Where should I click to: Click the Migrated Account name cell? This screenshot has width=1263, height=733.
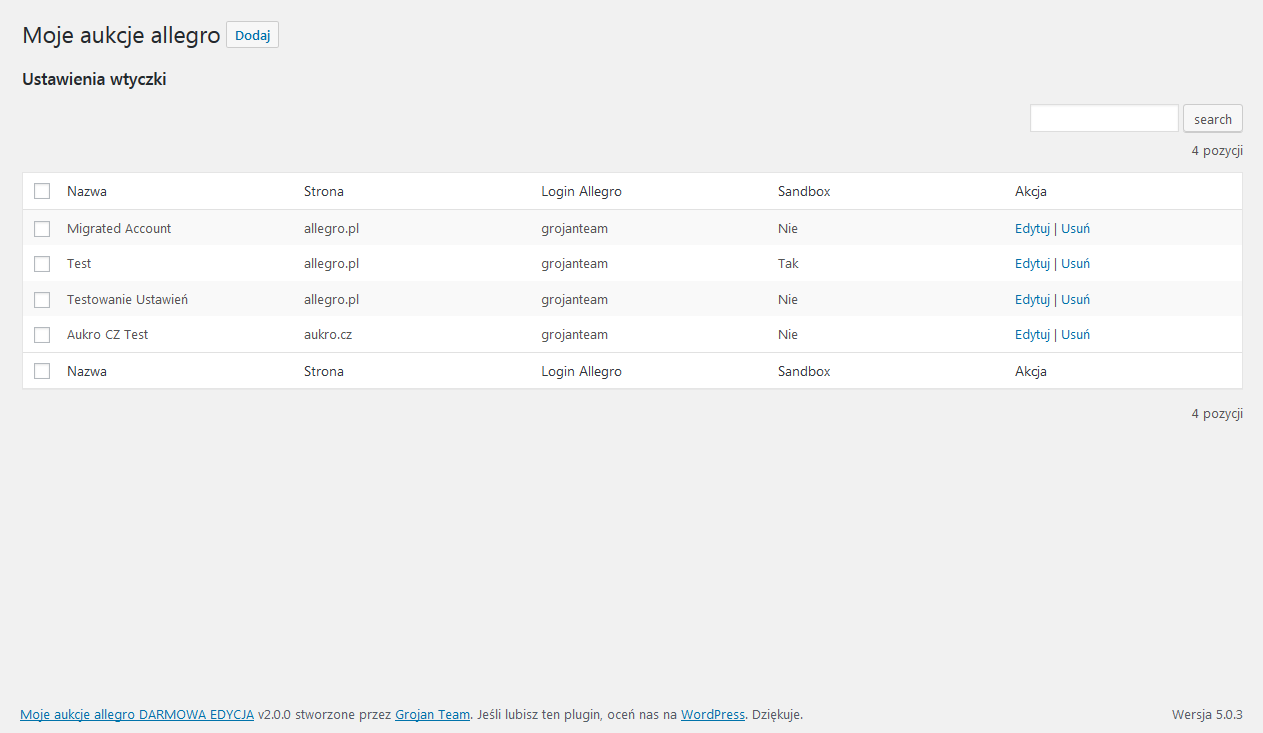tap(119, 228)
